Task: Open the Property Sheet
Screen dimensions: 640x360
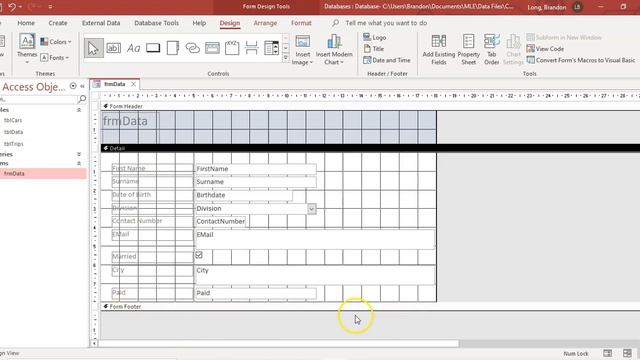Action: click(x=469, y=50)
